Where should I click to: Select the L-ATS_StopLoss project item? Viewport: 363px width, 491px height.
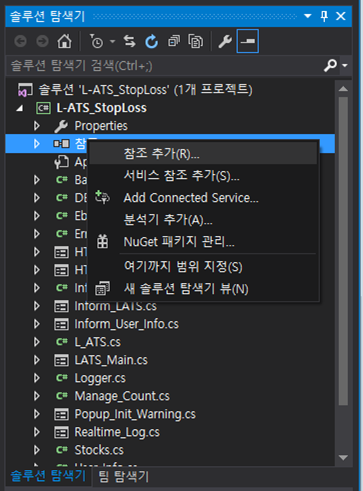coord(101,108)
